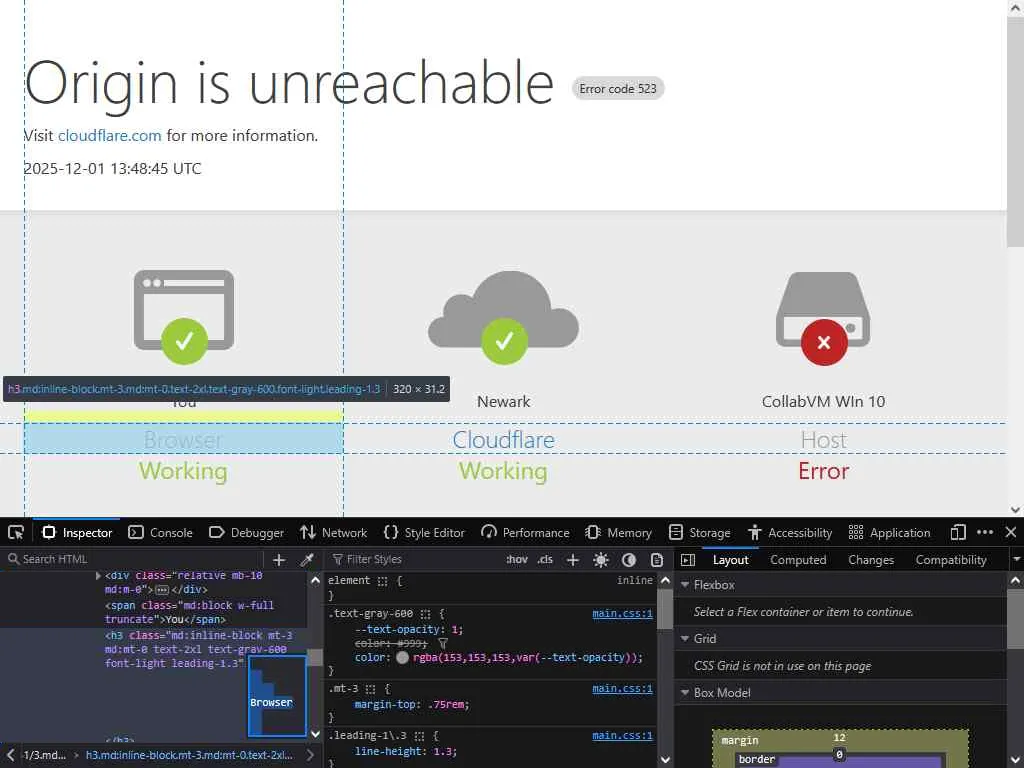Image resolution: width=1024 pixels, height=768 pixels.
Task: Open the Performance tab
Action: (525, 532)
